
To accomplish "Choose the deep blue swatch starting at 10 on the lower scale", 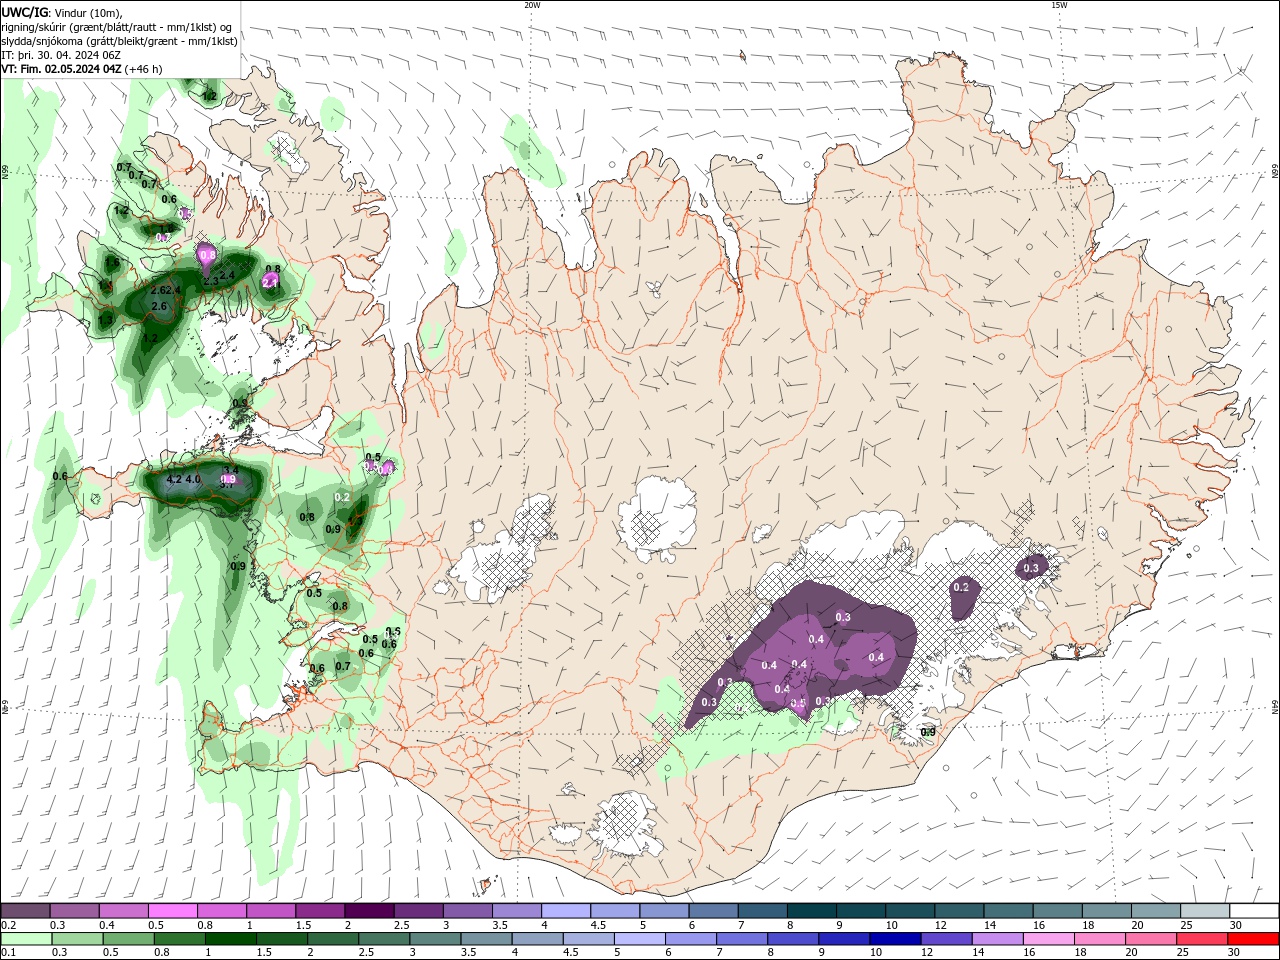I will pos(895,939).
